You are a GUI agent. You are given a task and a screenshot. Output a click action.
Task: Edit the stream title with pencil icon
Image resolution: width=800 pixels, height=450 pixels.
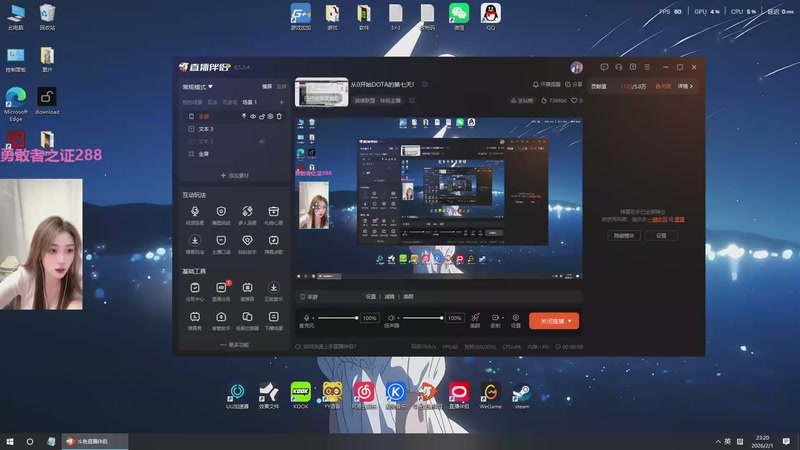[x=424, y=84]
